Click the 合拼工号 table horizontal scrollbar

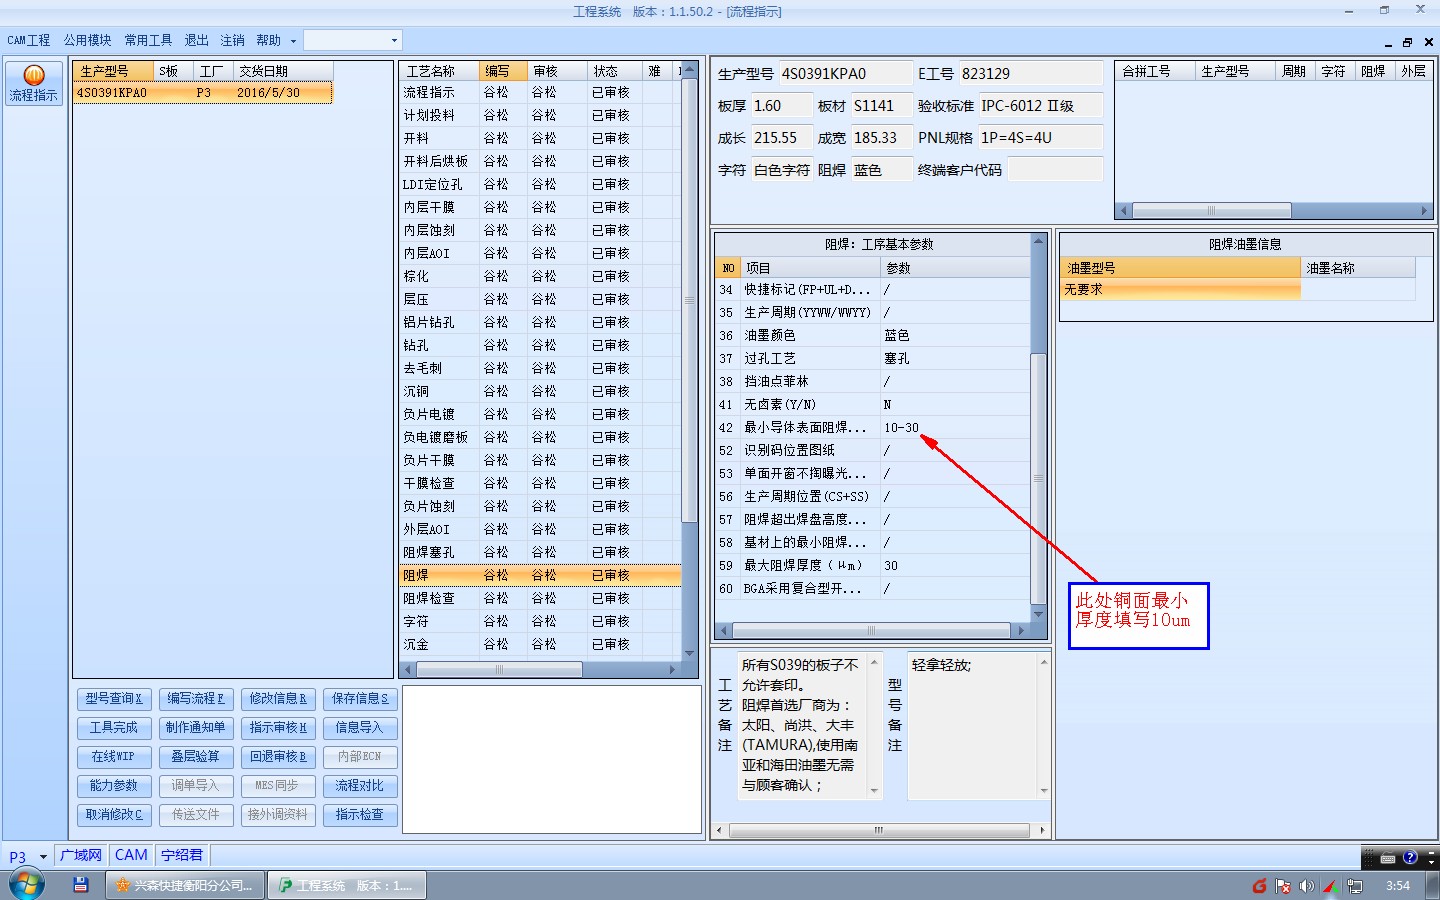coord(1211,211)
